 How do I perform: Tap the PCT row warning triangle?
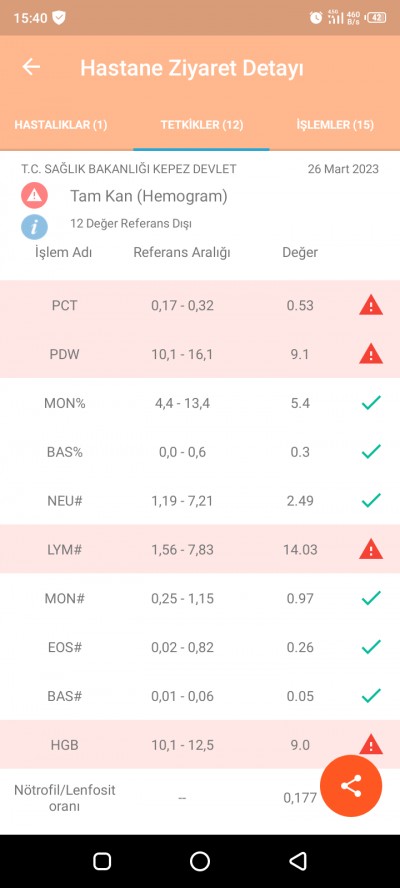click(x=371, y=306)
